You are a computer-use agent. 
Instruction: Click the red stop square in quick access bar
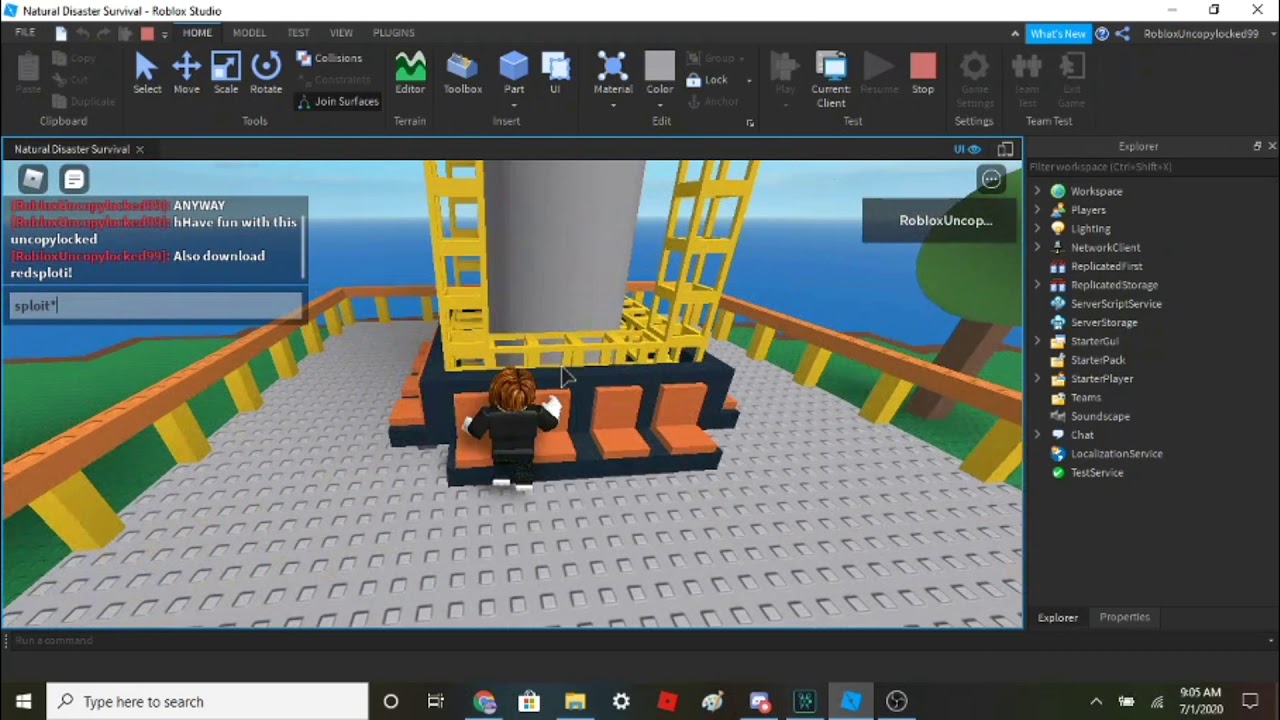147,33
